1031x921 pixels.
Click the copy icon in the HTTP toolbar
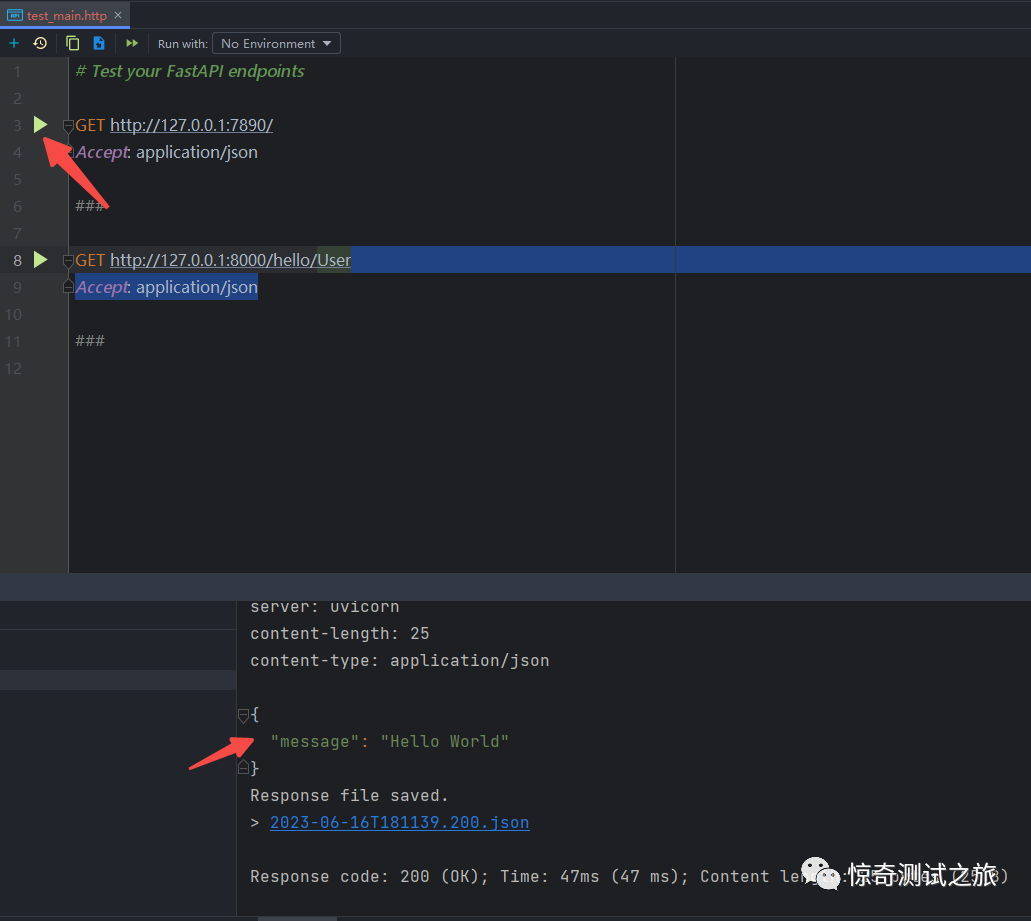[72, 43]
